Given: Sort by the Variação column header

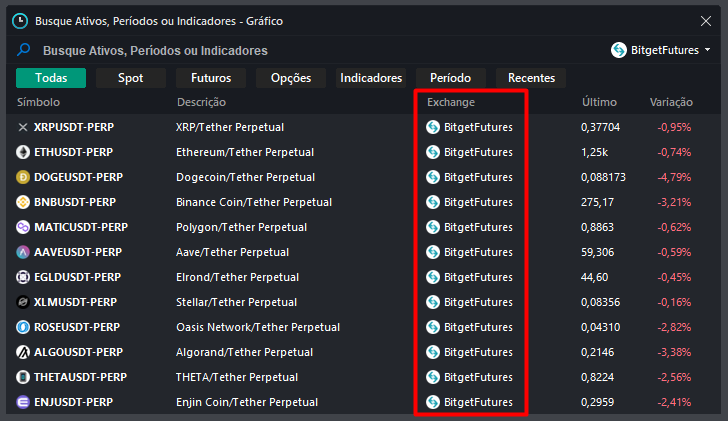Looking at the screenshot, I should click(x=671, y=102).
